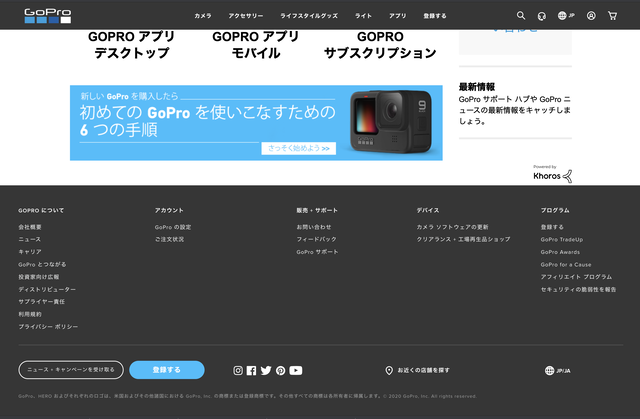Open ディストリビューター footer link
Image resolution: width=640 pixels, height=419 pixels.
(47, 289)
